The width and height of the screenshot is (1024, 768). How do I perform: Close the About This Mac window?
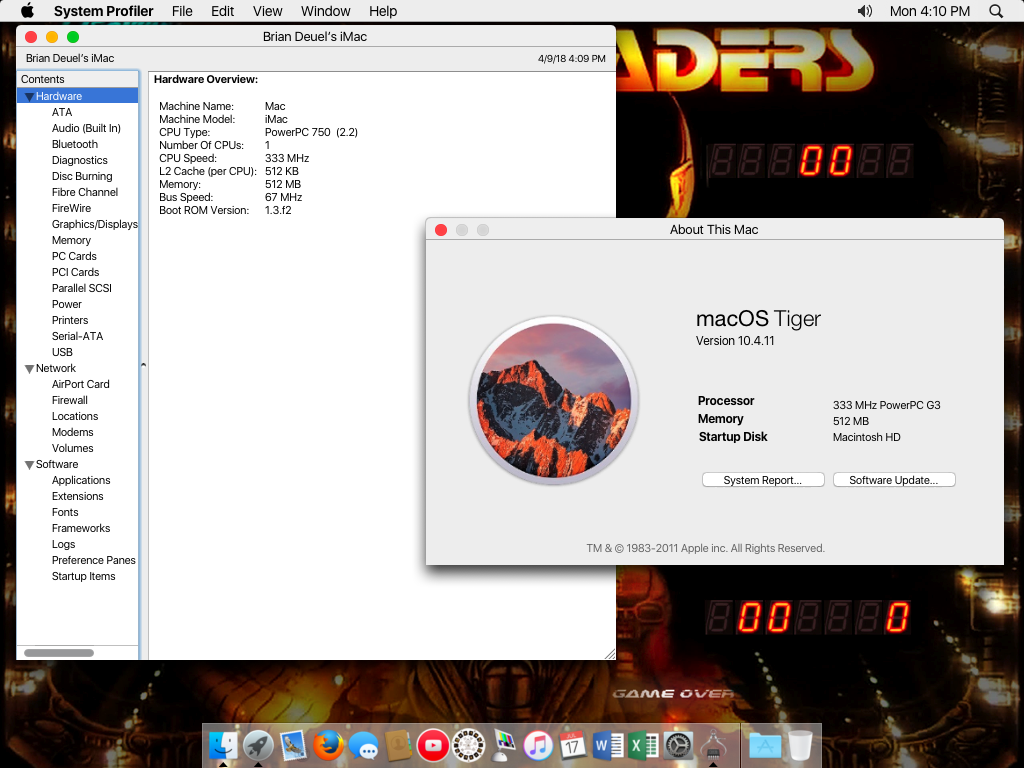[x=441, y=230]
